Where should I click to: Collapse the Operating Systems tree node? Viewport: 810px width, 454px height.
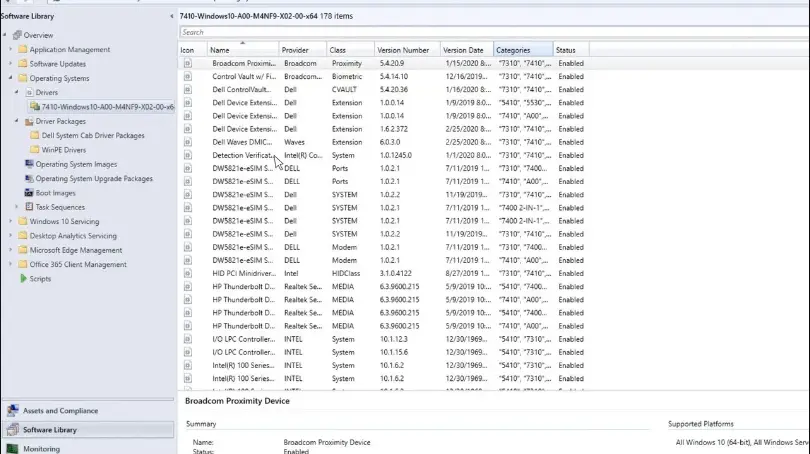coord(10,79)
